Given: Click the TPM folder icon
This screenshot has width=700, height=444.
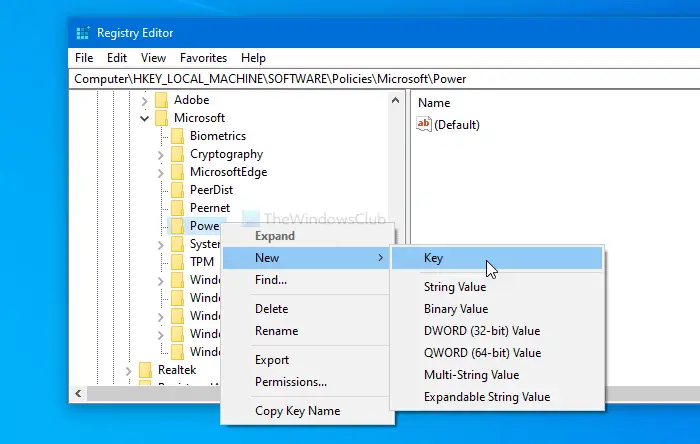Looking at the screenshot, I should 177,262.
